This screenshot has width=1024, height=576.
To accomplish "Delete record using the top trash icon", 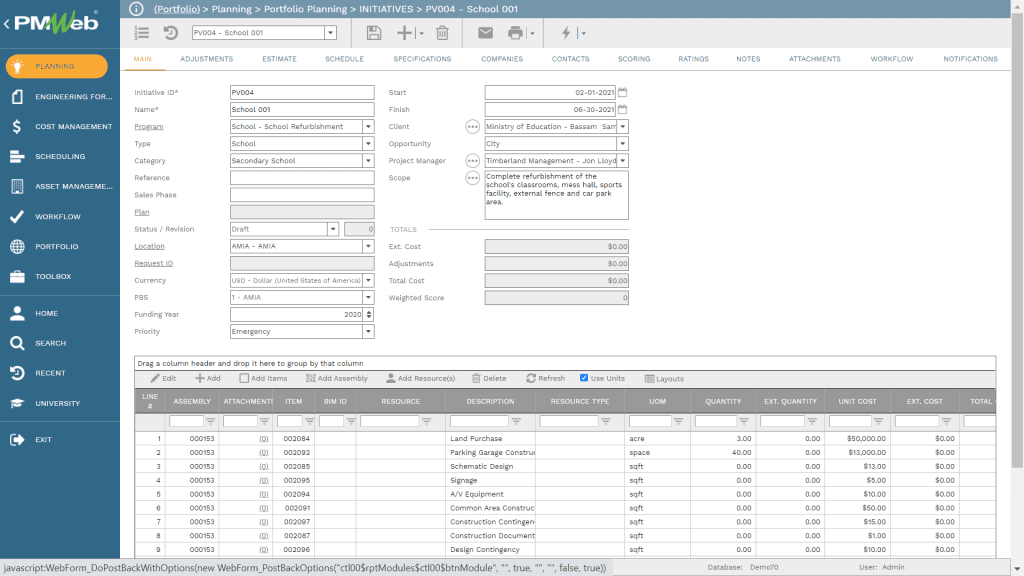I will click(x=442, y=33).
